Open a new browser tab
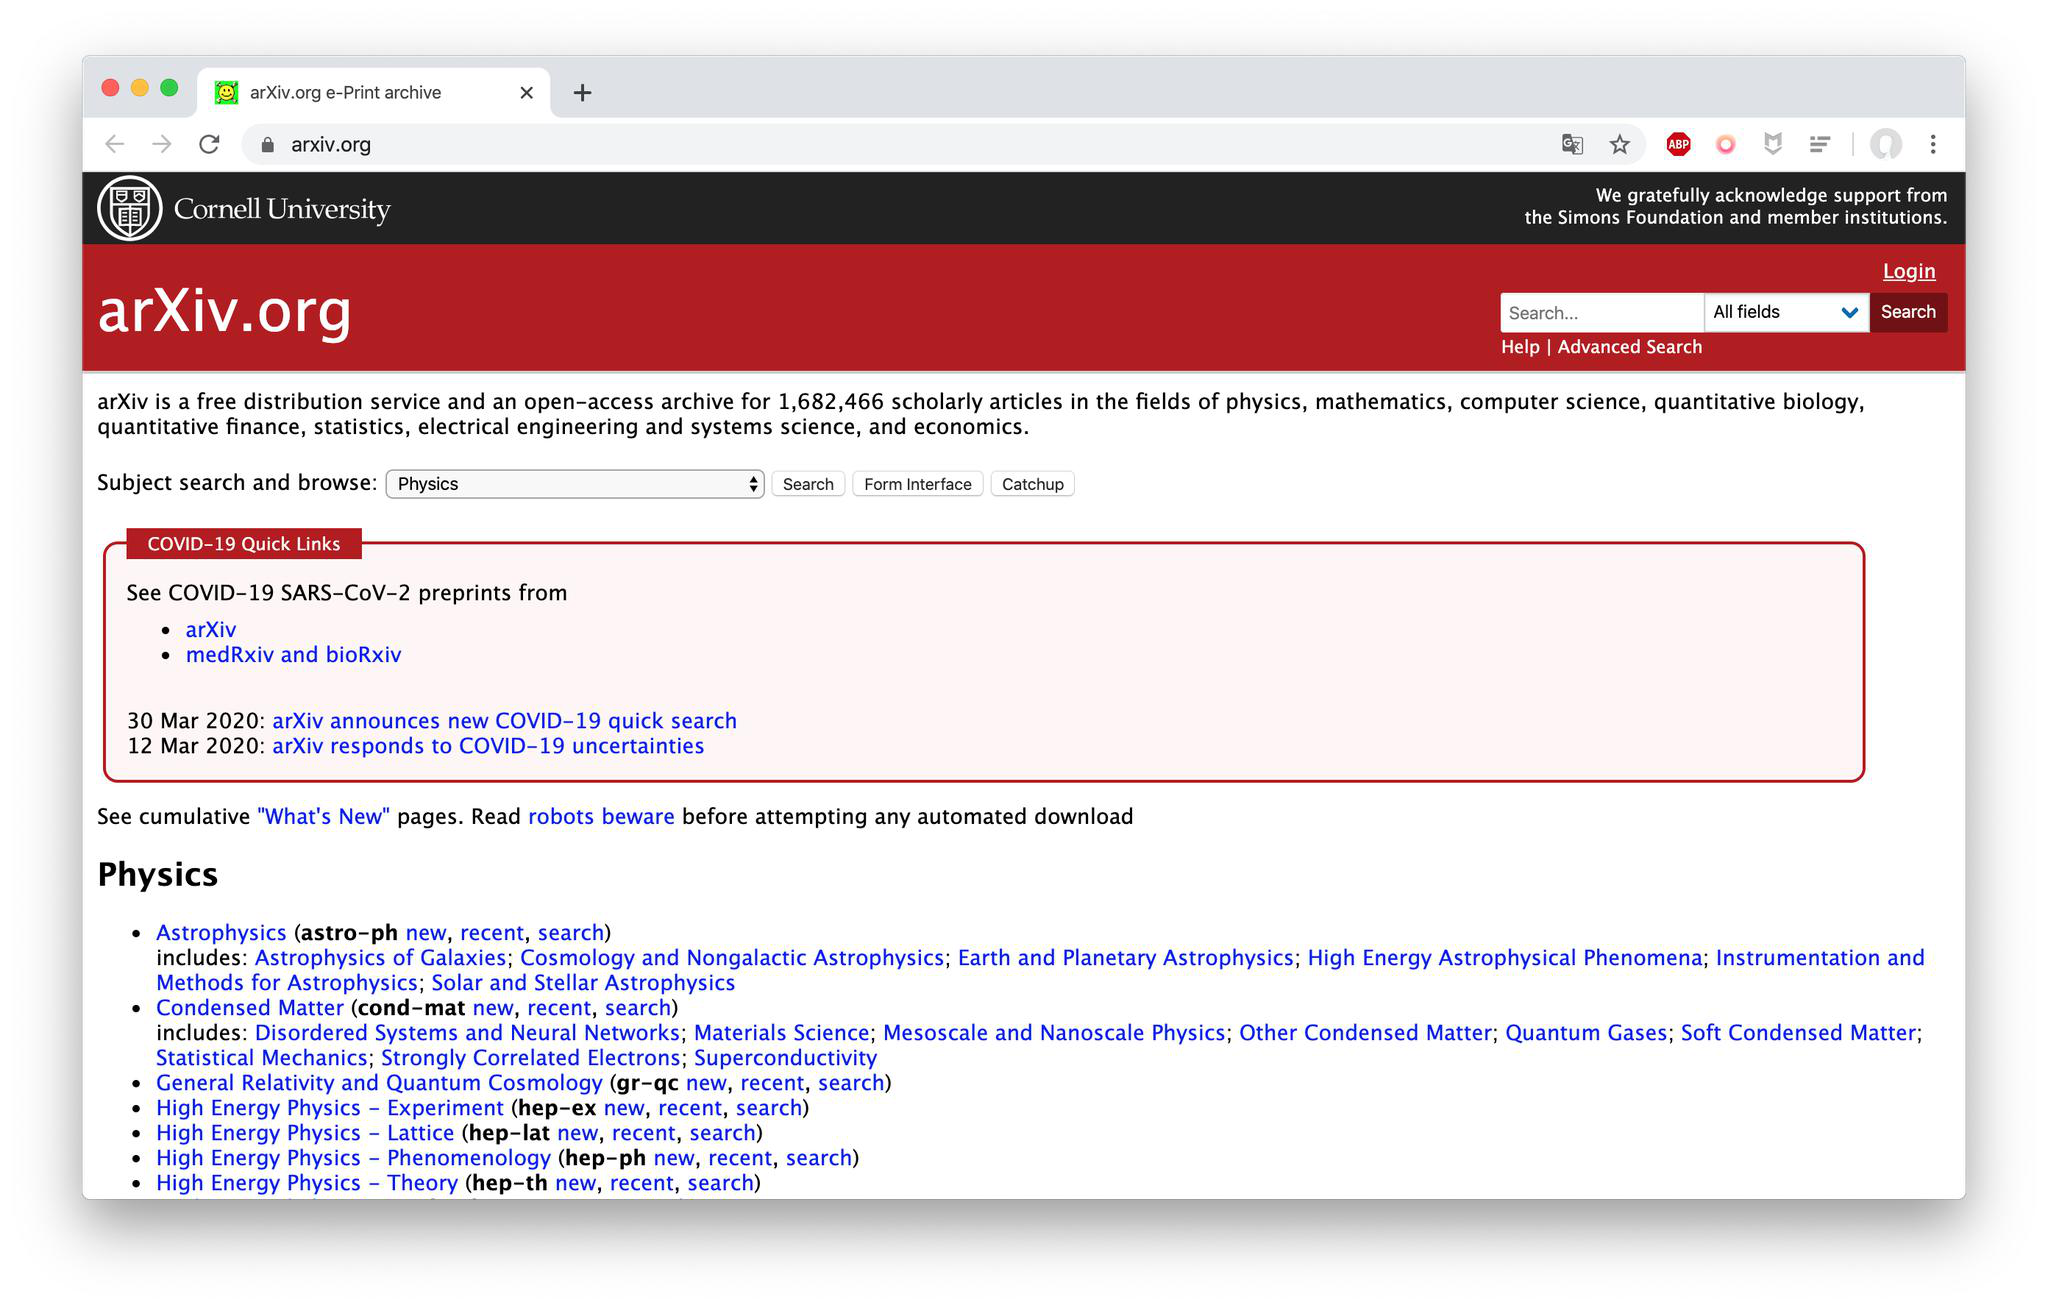The image size is (2048, 1308). pyautogui.click(x=582, y=93)
